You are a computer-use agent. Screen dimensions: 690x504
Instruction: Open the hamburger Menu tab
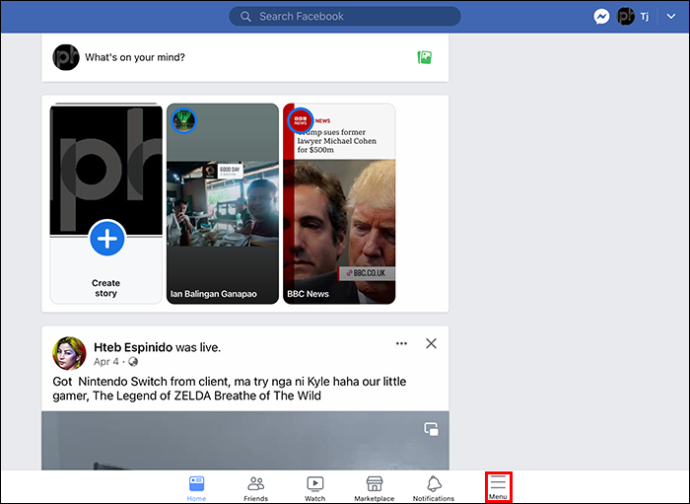coord(498,487)
